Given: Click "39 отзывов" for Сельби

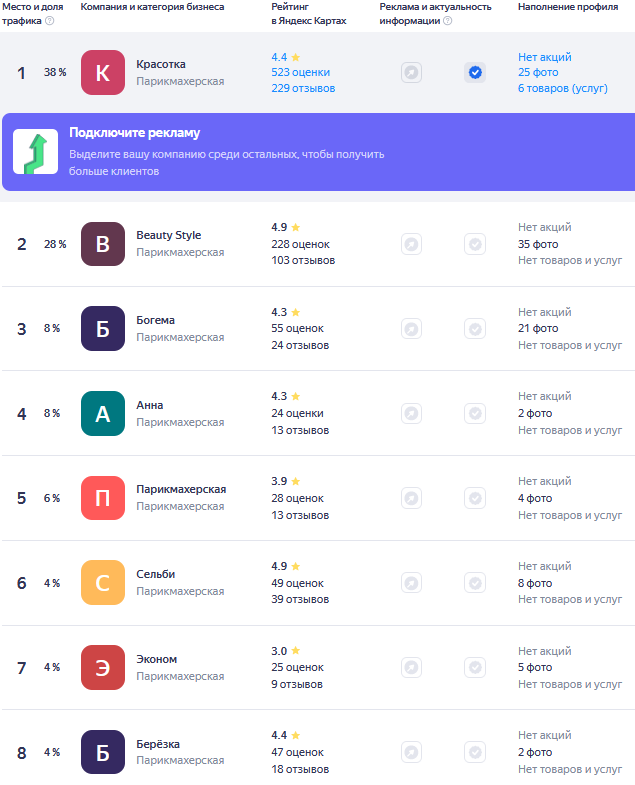Looking at the screenshot, I should [x=300, y=599].
